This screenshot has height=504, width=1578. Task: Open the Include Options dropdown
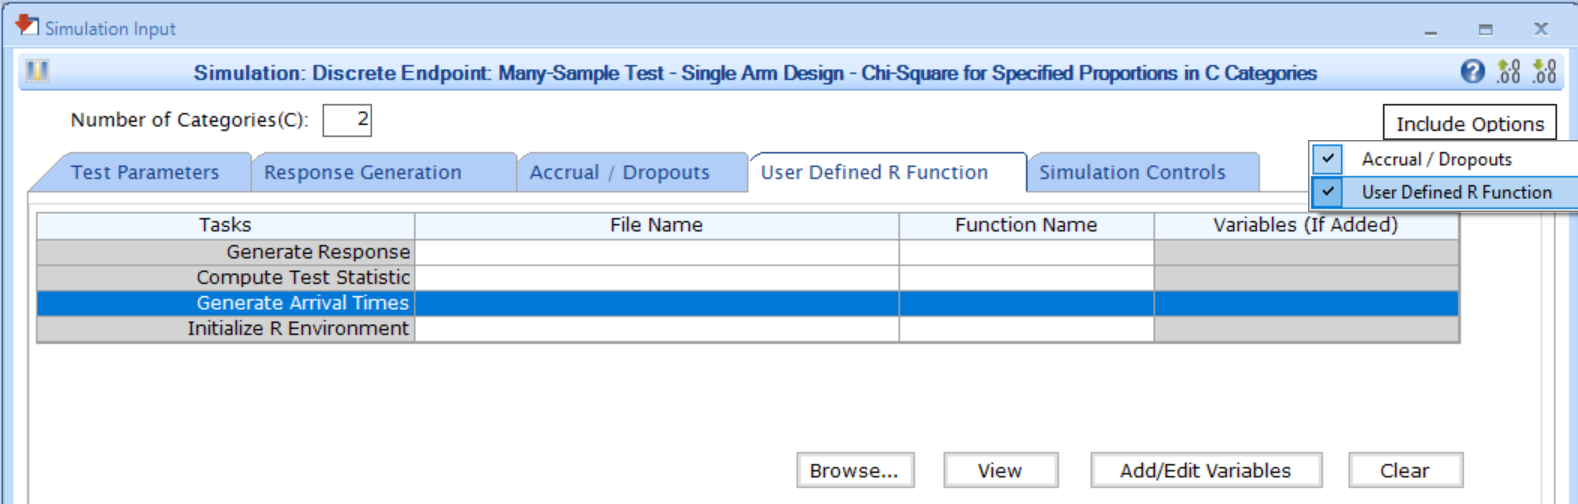tap(1469, 123)
